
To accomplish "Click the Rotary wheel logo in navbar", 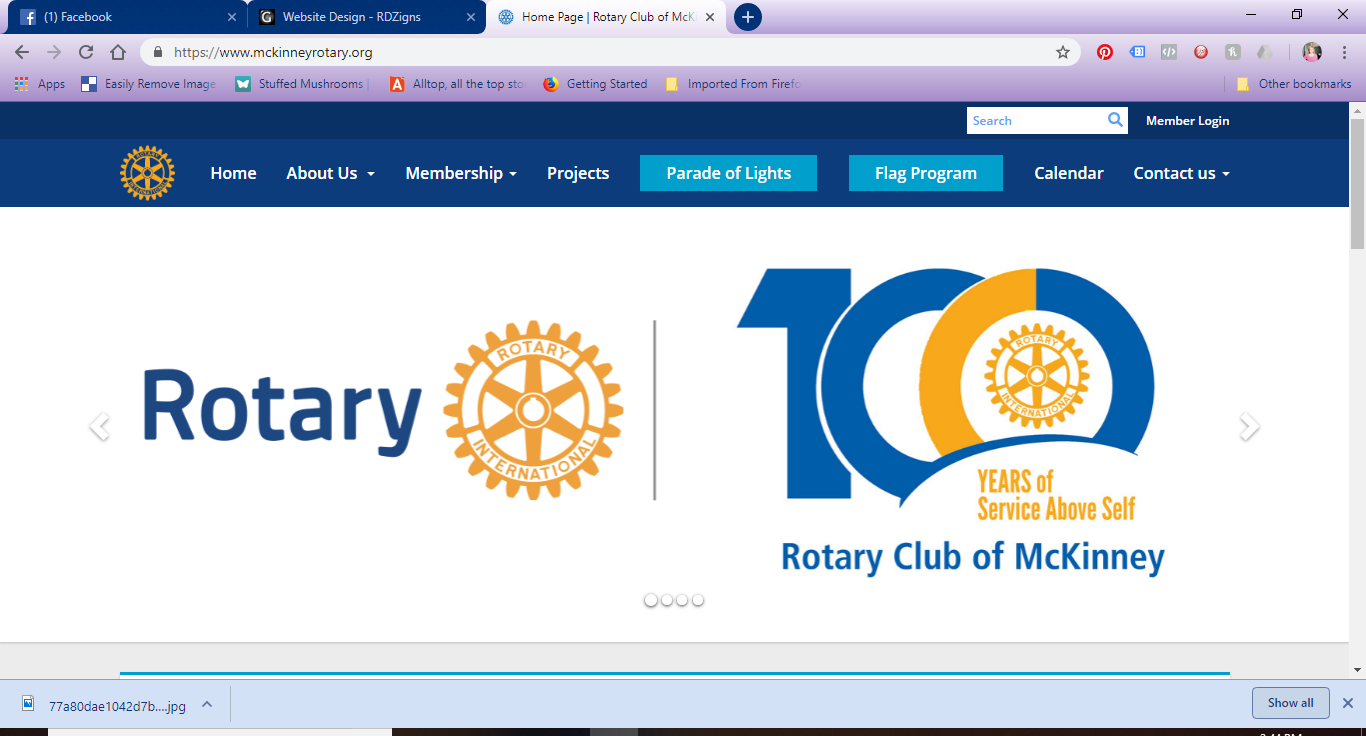I will click(147, 173).
